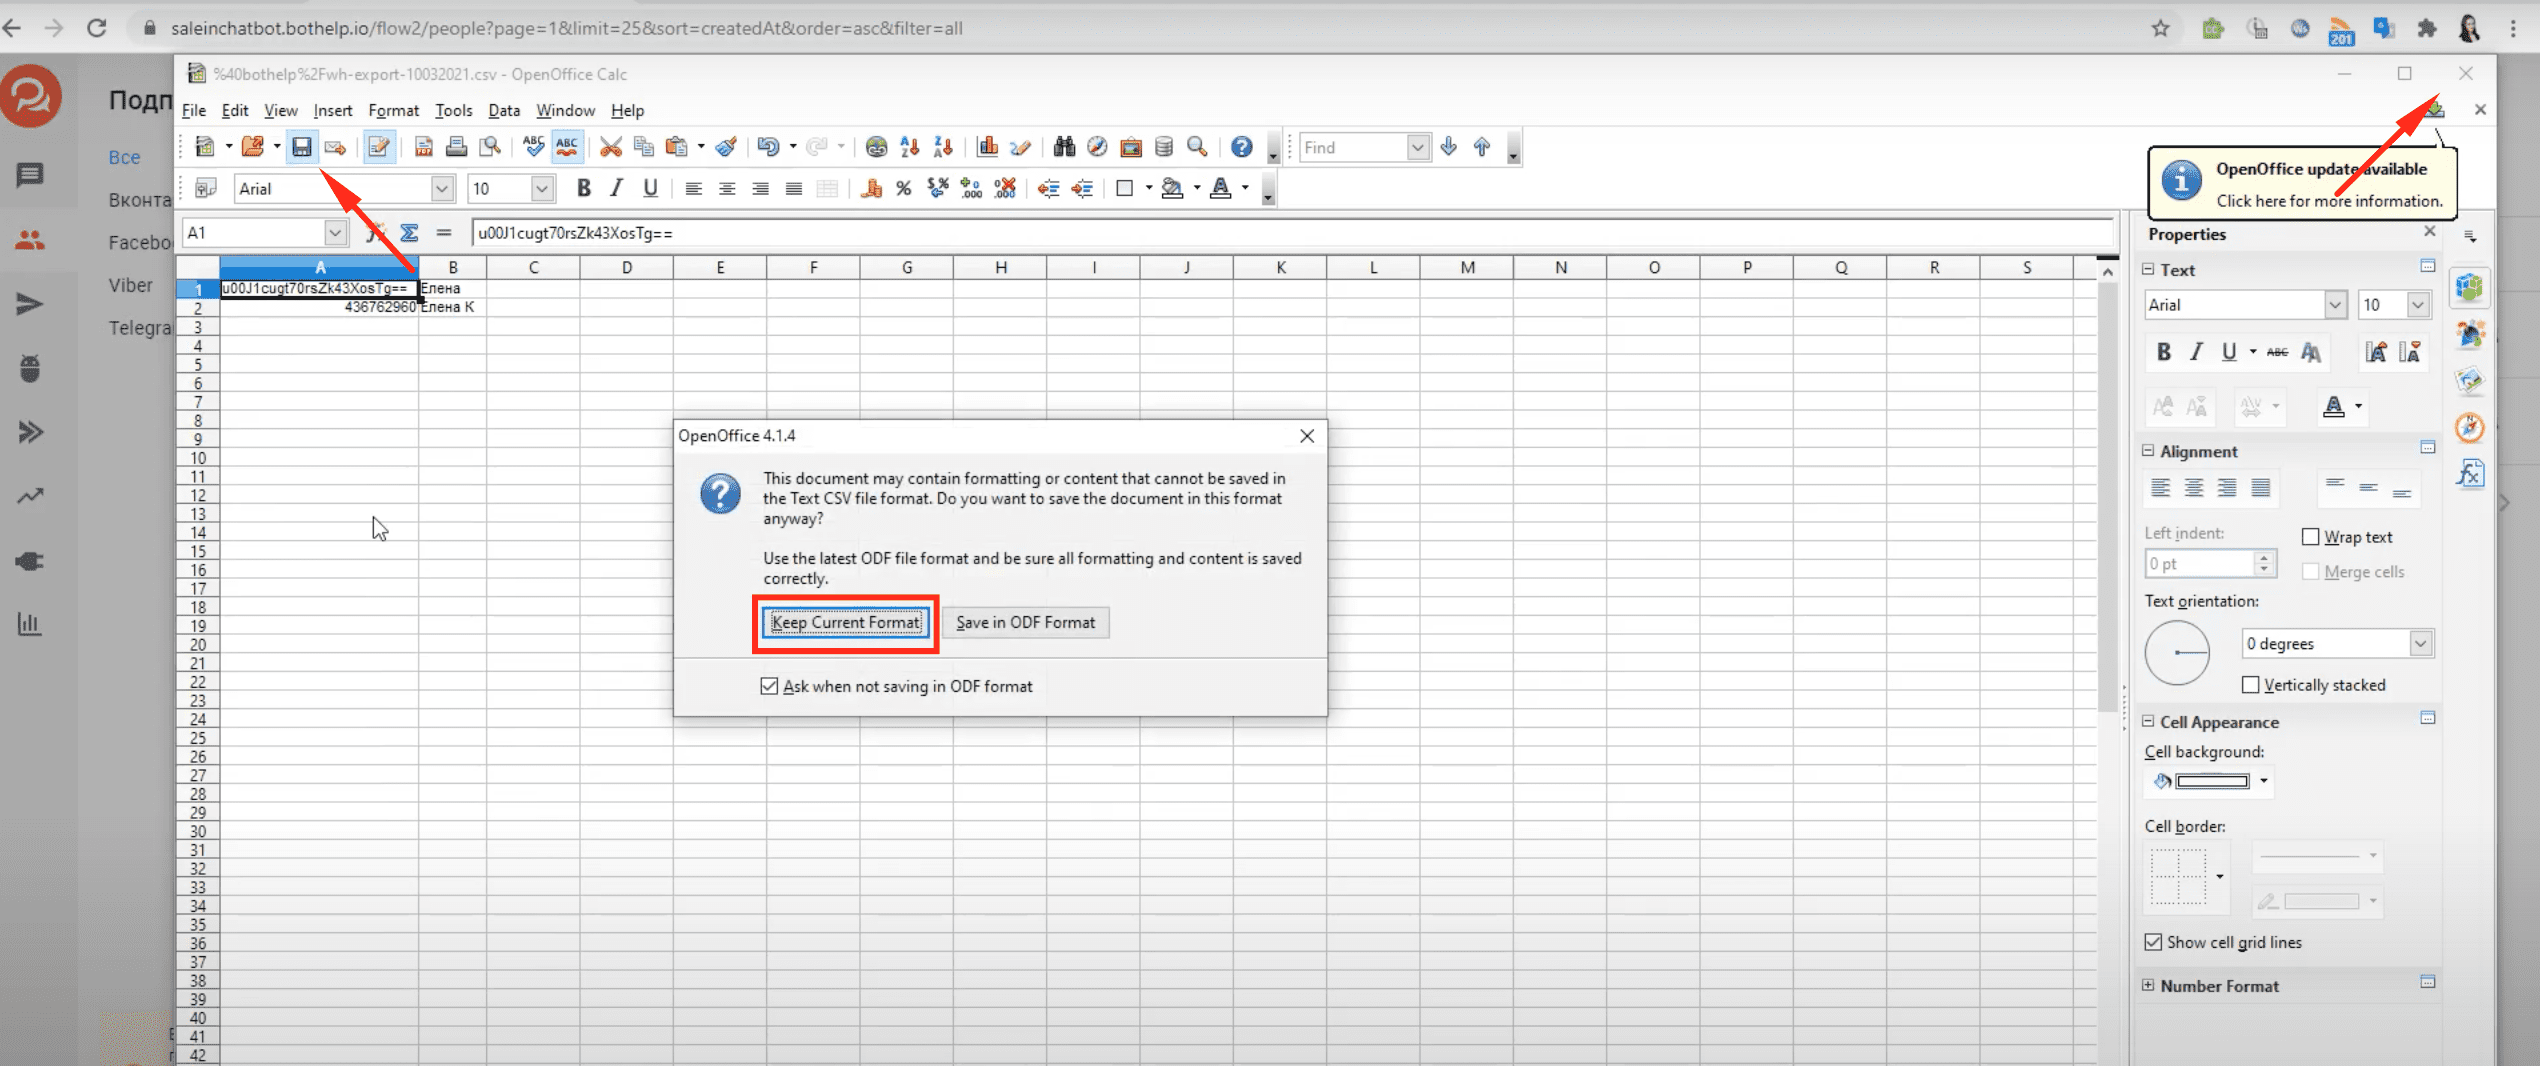2540x1066 pixels.
Task: Open the Font Size dropdown in the toolbar
Action: 542,188
